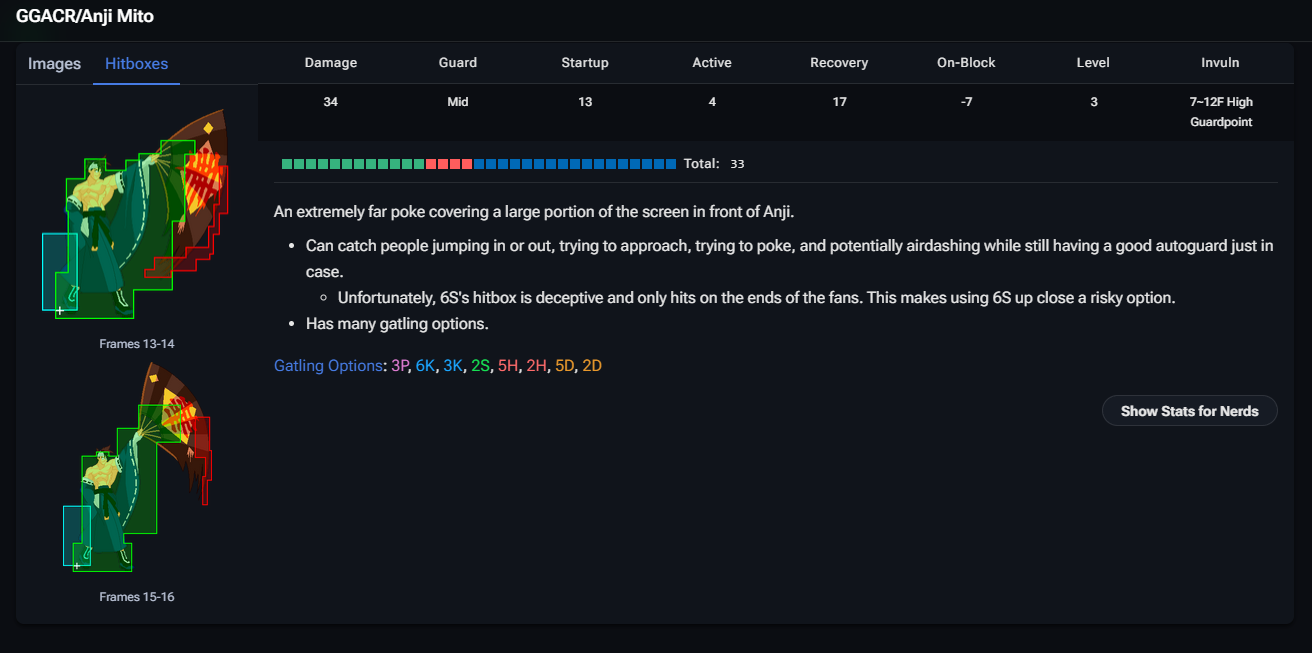The width and height of the screenshot is (1312, 653).
Task: Click the Show Stats for Nerds button
Action: [1189, 411]
